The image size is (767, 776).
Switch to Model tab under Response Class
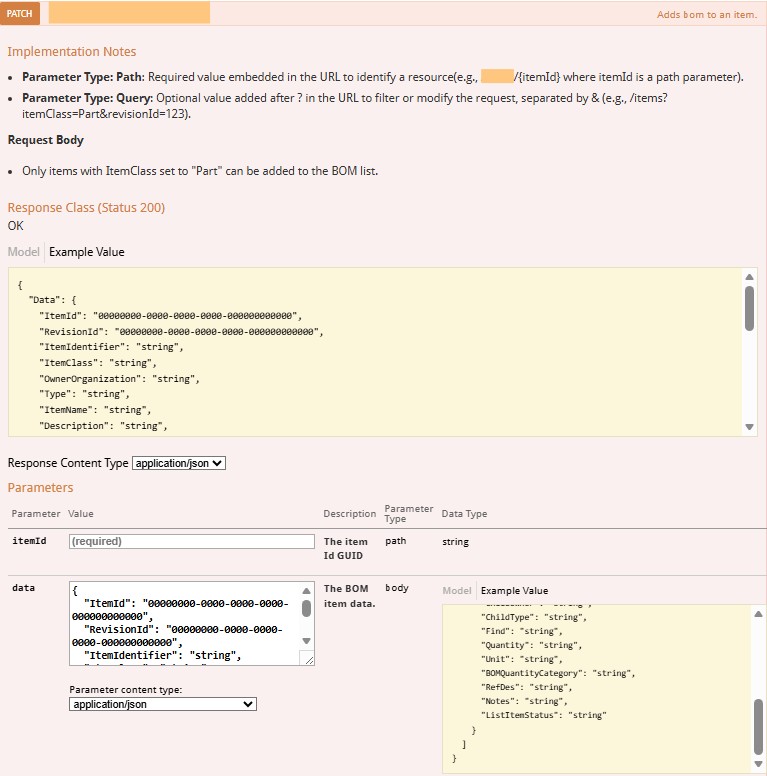pos(24,252)
